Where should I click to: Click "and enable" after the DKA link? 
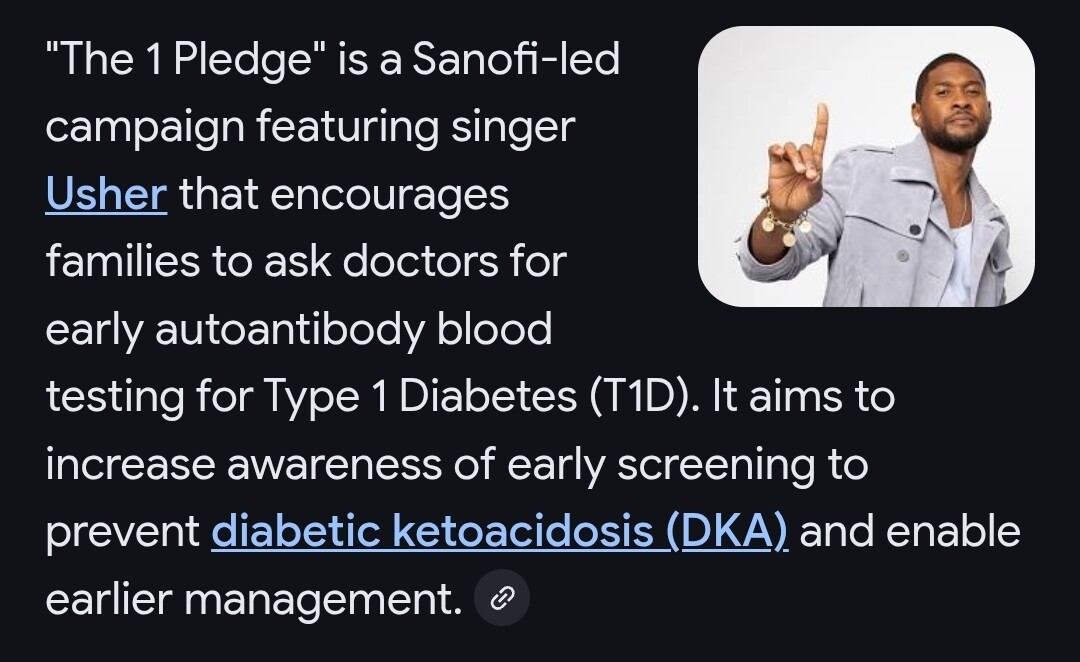coord(909,532)
